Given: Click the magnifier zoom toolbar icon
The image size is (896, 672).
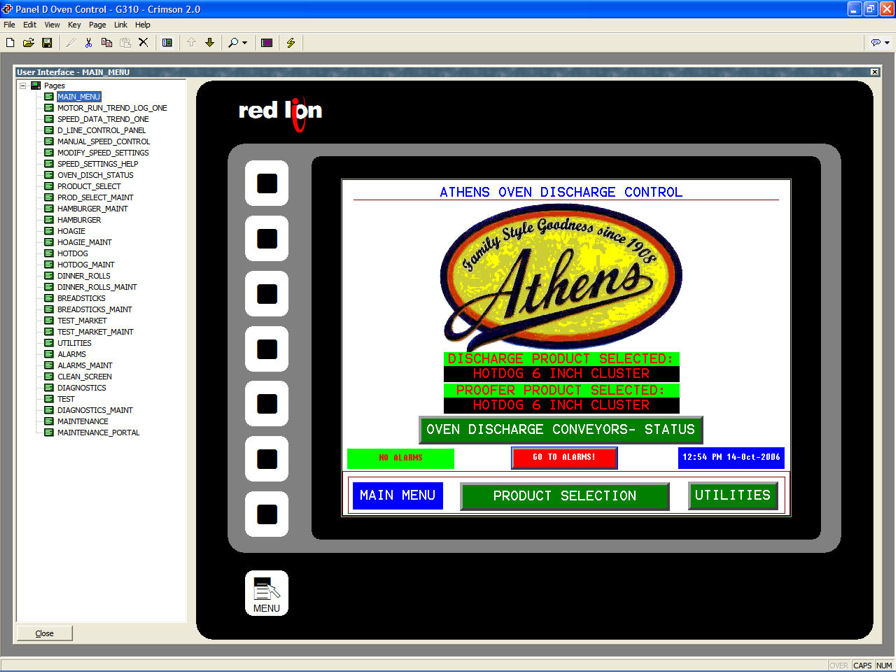Looking at the screenshot, I should click(x=233, y=43).
